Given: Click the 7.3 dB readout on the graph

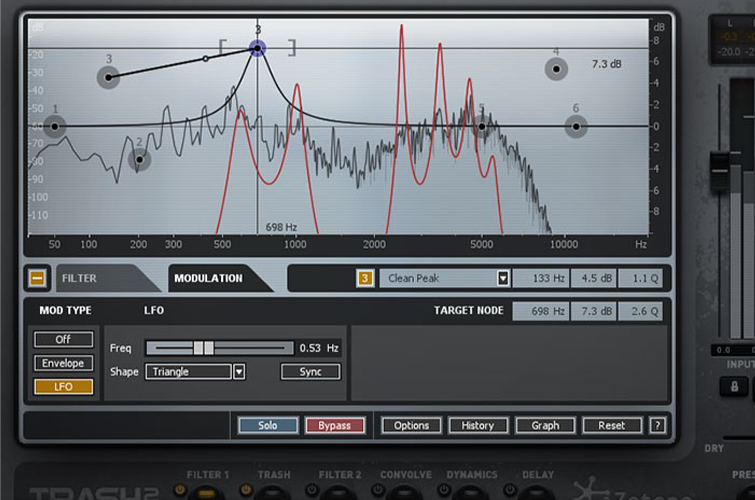Looking at the screenshot, I should coord(606,64).
